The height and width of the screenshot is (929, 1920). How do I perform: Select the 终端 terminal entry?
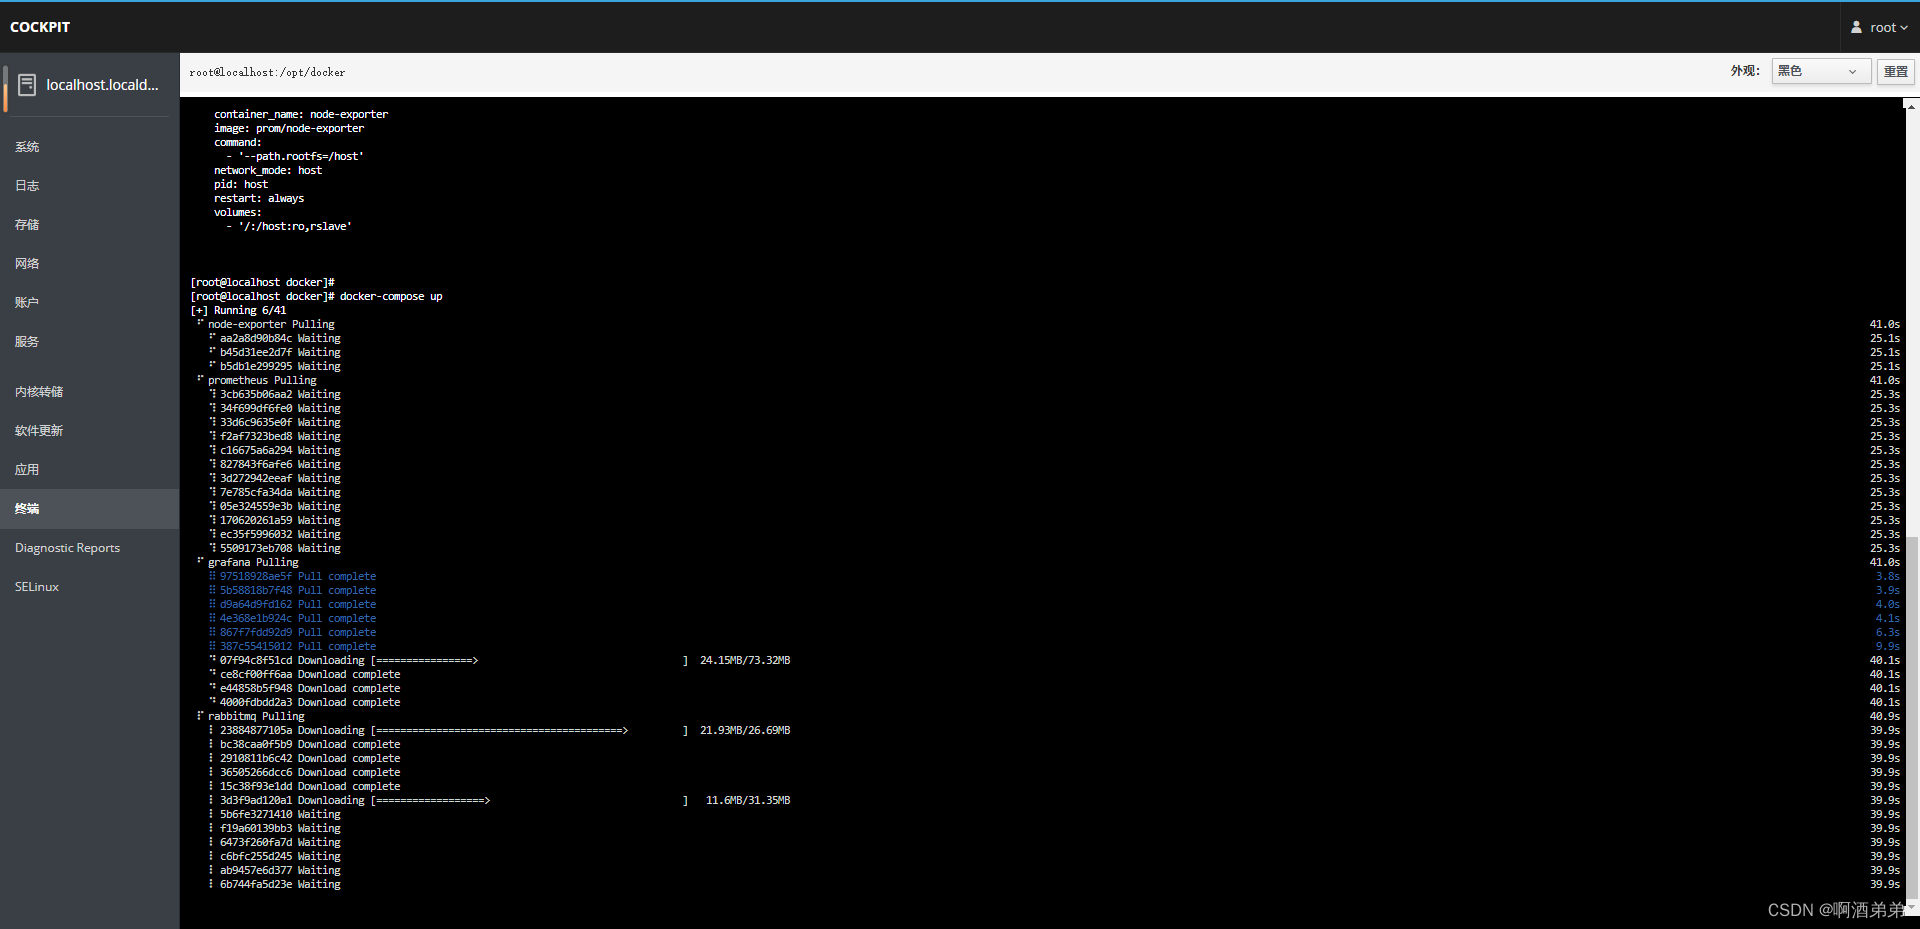(27, 508)
